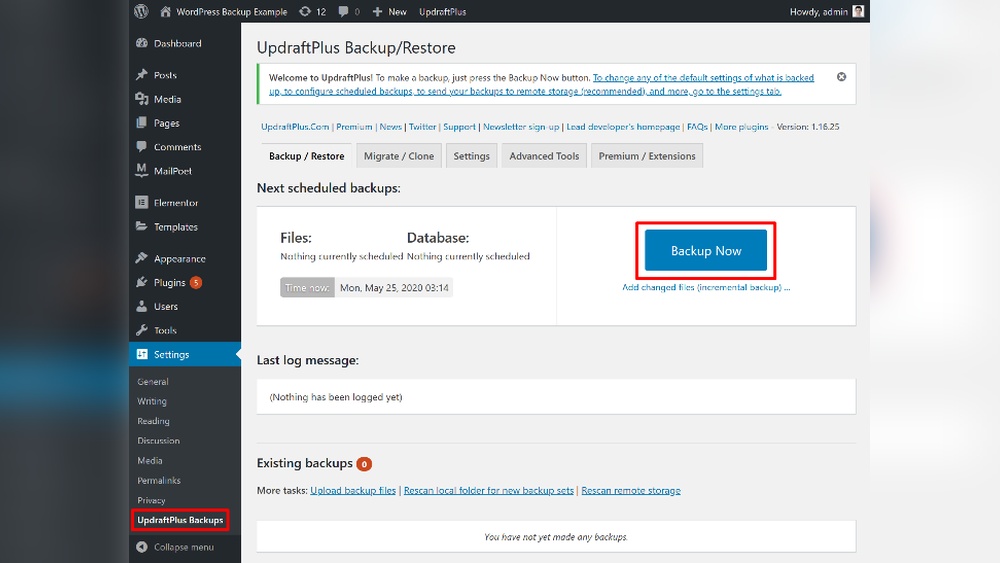Open UpdraftPlus menu in admin bar
This screenshot has height=563, width=1000.
pyautogui.click(x=443, y=11)
